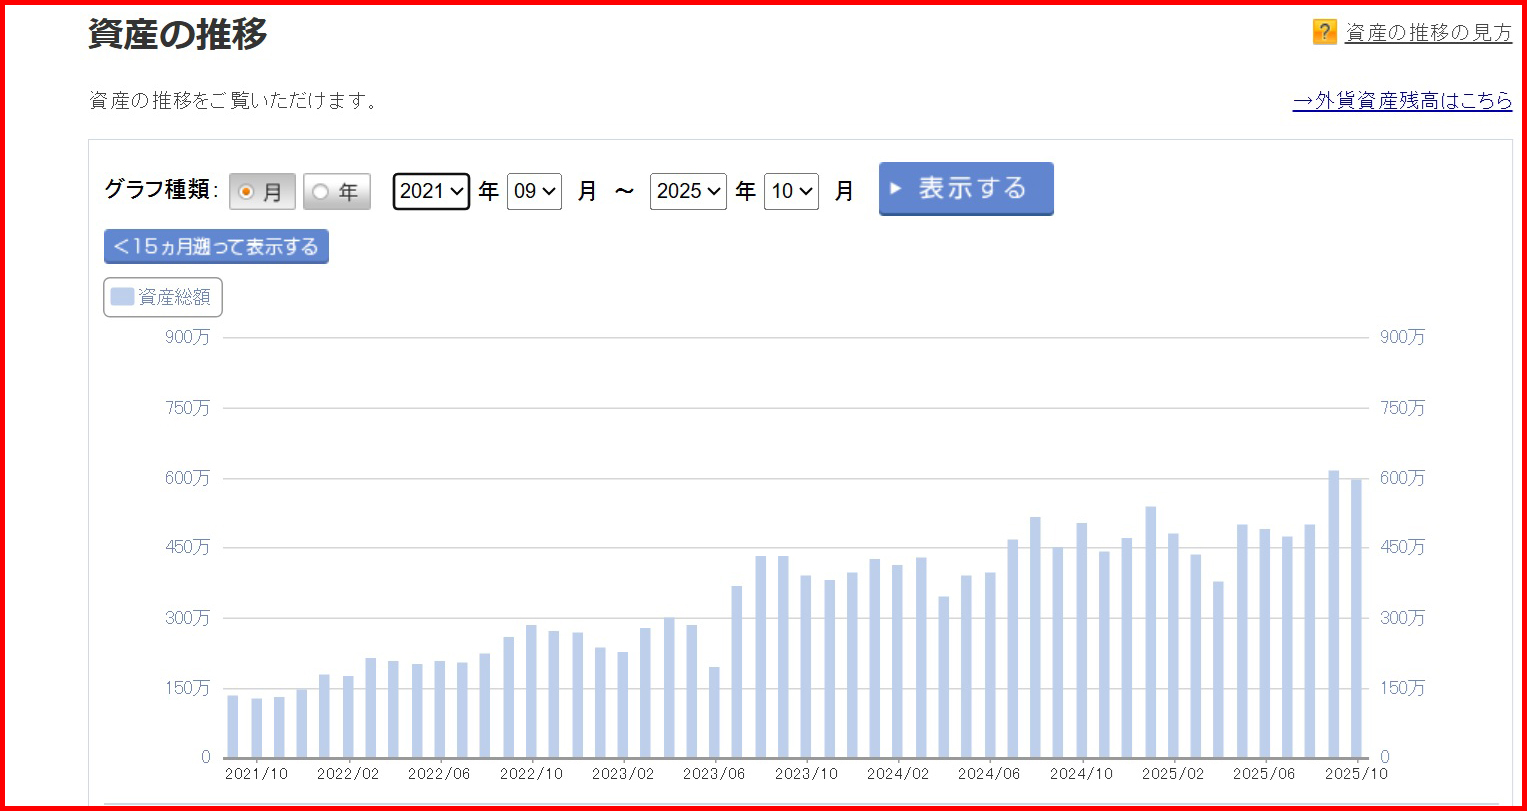Open the 資産の推移の見方 help link
This screenshot has width=1527, height=811.
coord(1428,33)
